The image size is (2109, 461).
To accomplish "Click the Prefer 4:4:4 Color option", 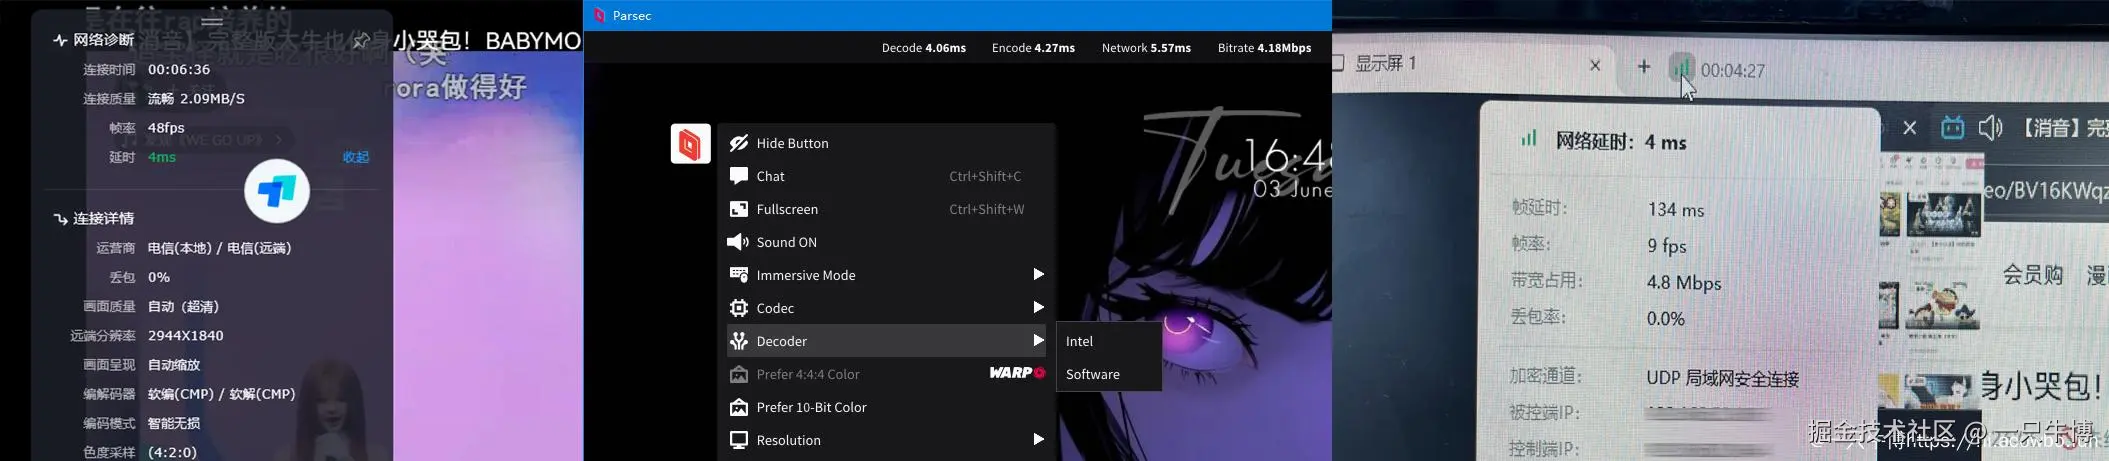I will [x=886, y=374].
